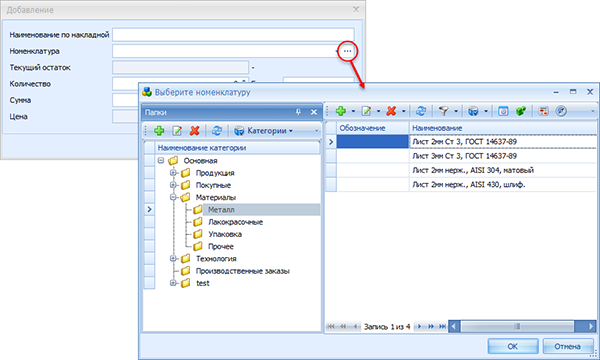Click the database categories icon in nomenclature toolbar
Viewport: 600px width, 360px height.
pyautogui.click(x=473, y=111)
